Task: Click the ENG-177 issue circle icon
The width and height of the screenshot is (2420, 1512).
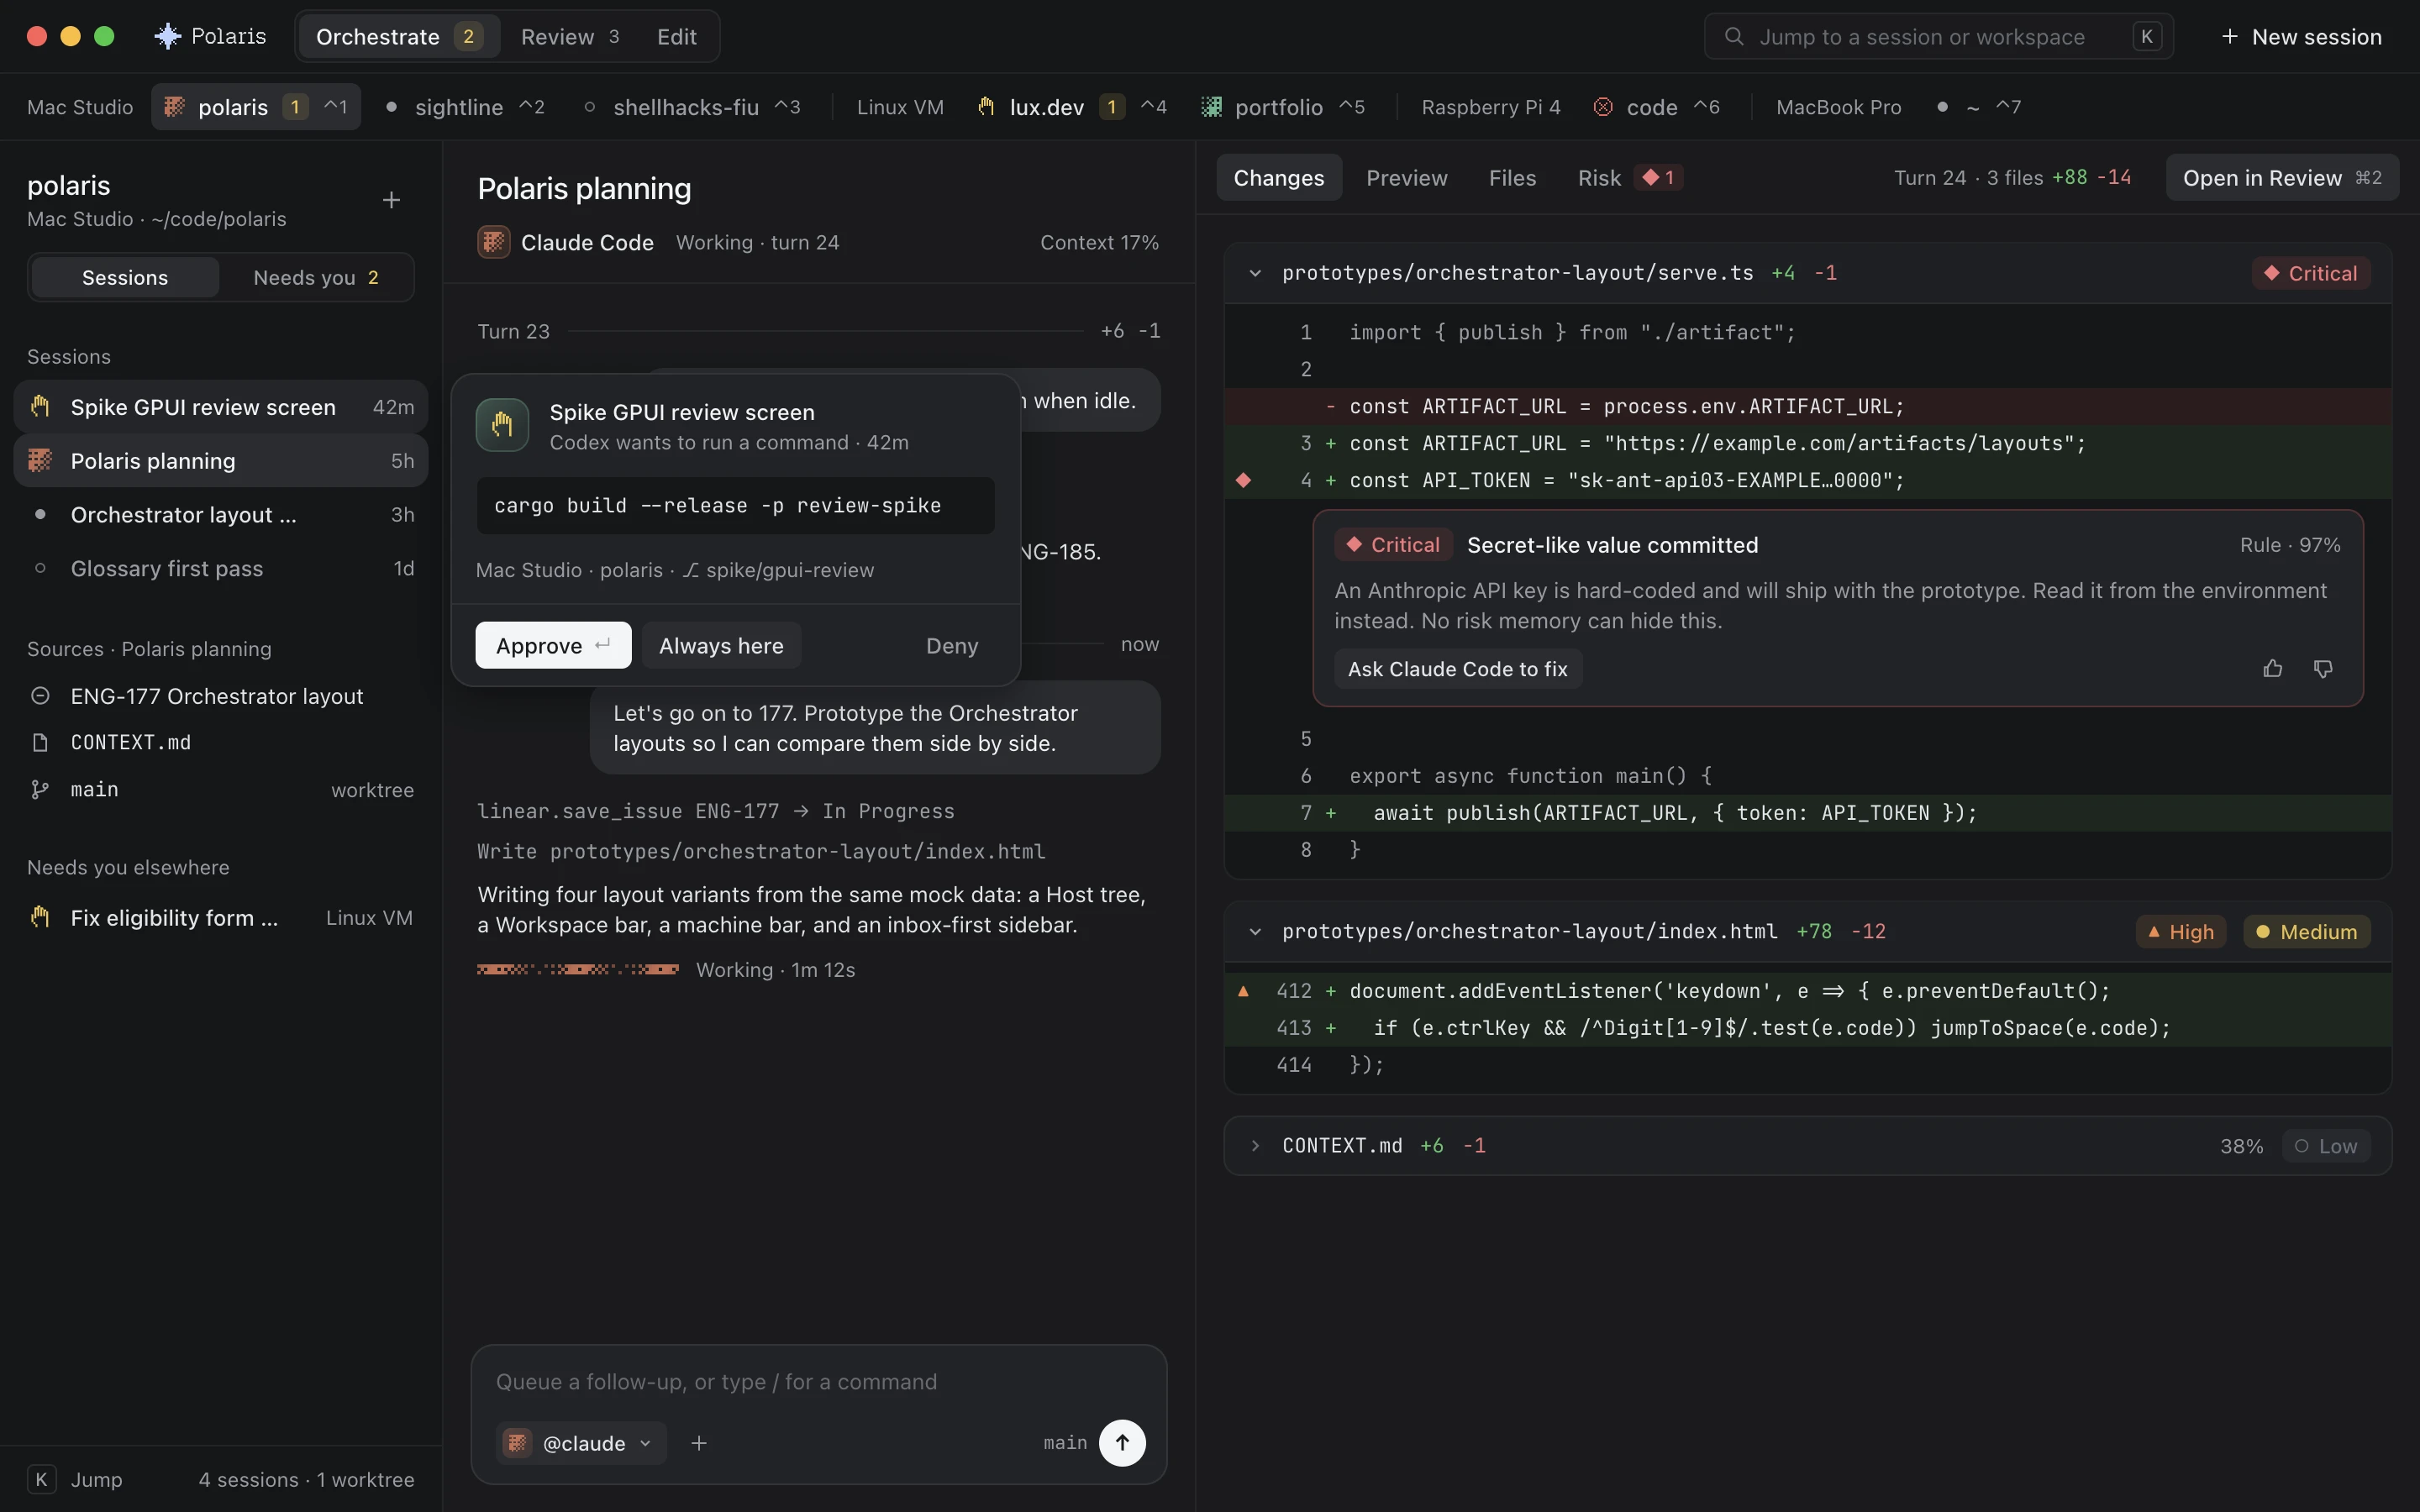Action: [40, 696]
